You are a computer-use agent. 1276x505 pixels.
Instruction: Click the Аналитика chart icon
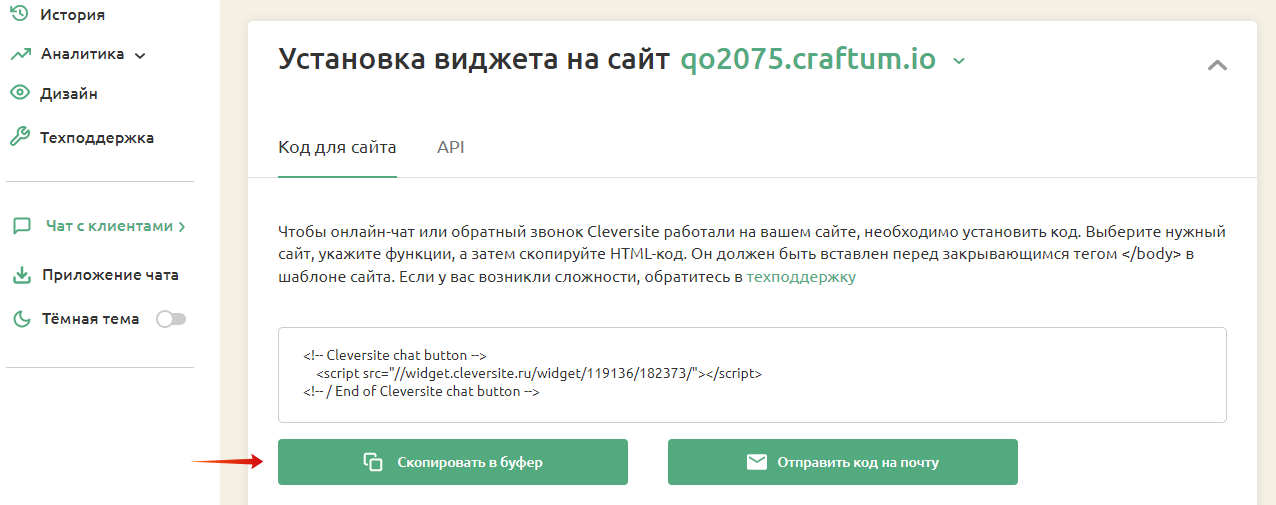(x=20, y=54)
